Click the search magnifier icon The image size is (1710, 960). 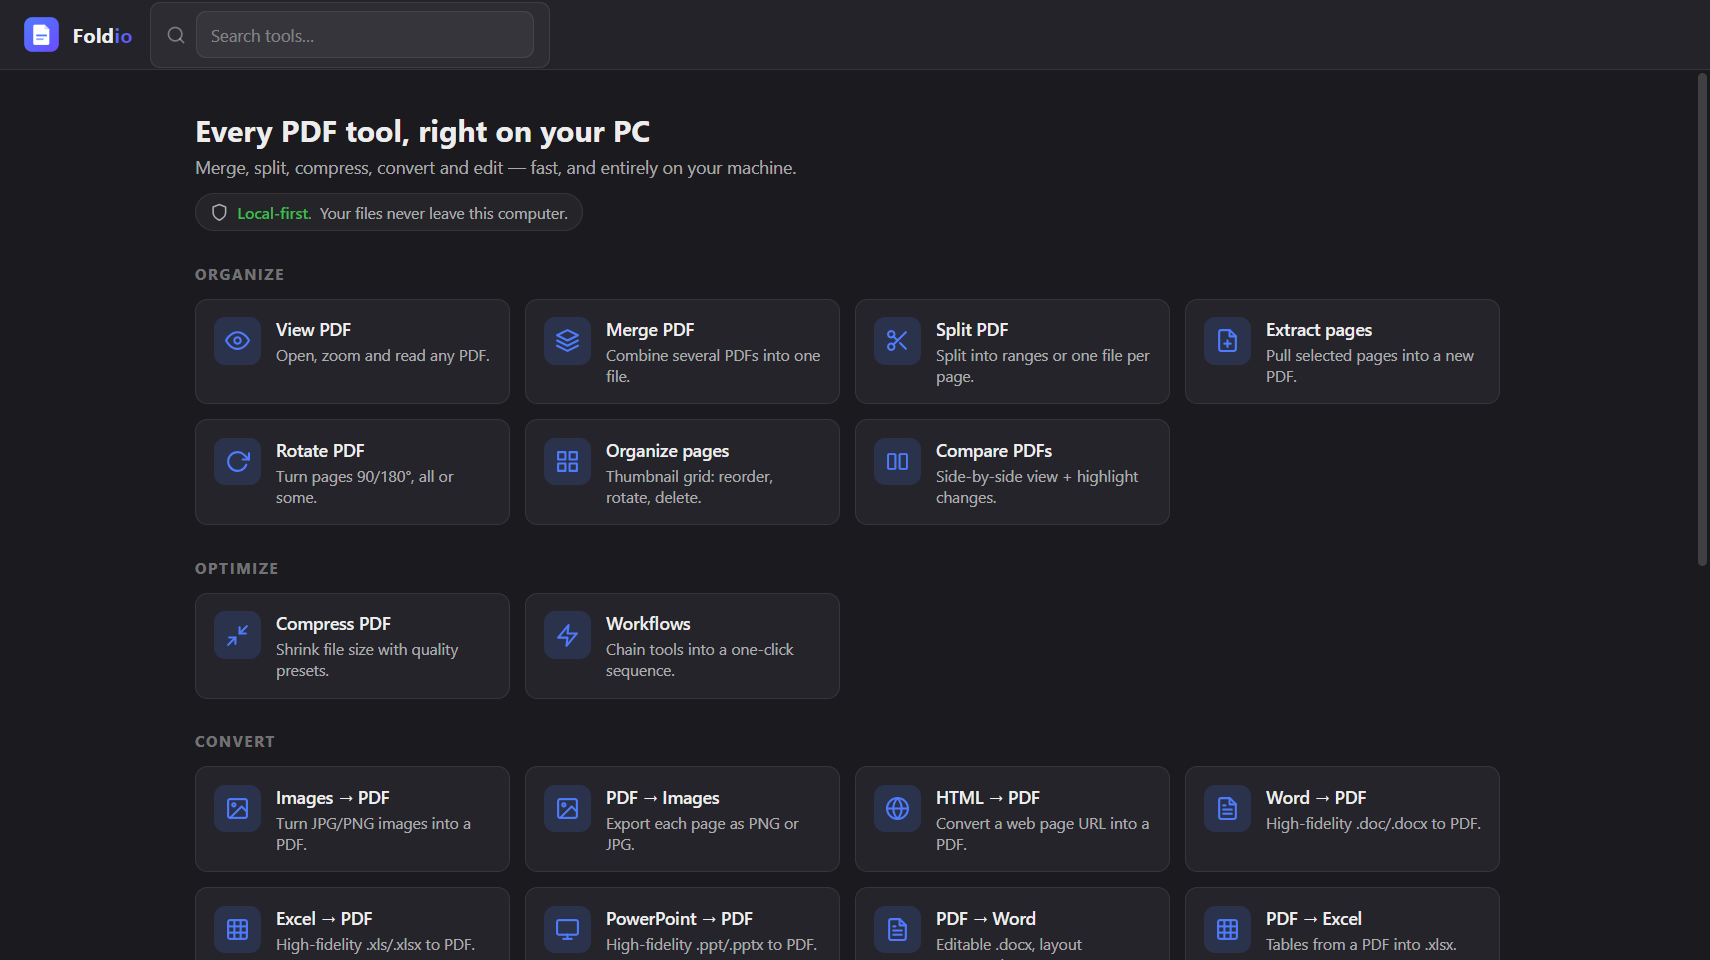[176, 35]
